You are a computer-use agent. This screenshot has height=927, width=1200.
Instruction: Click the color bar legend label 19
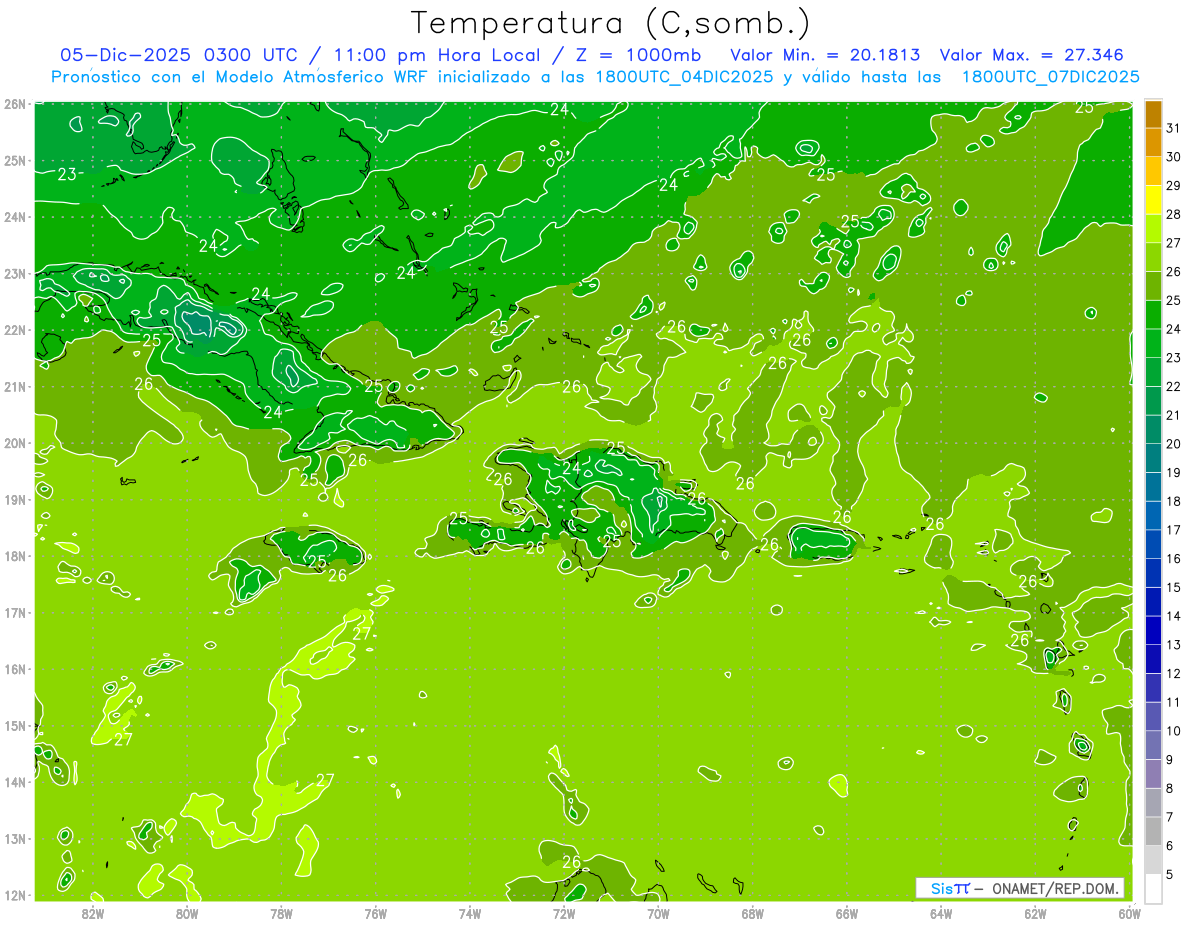[1174, 472]
